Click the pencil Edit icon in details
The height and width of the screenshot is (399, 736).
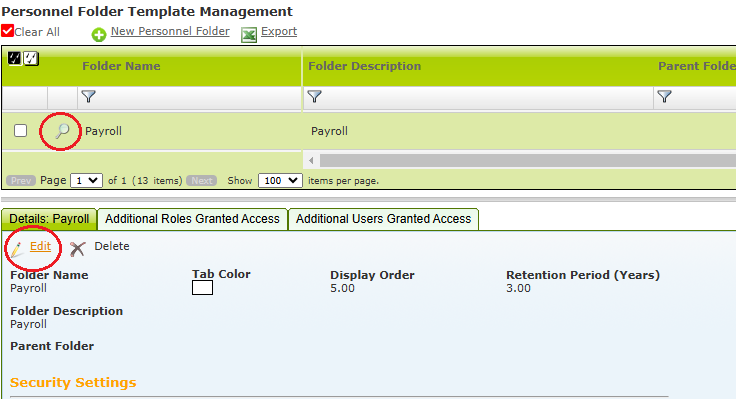(x=17, y=249)
